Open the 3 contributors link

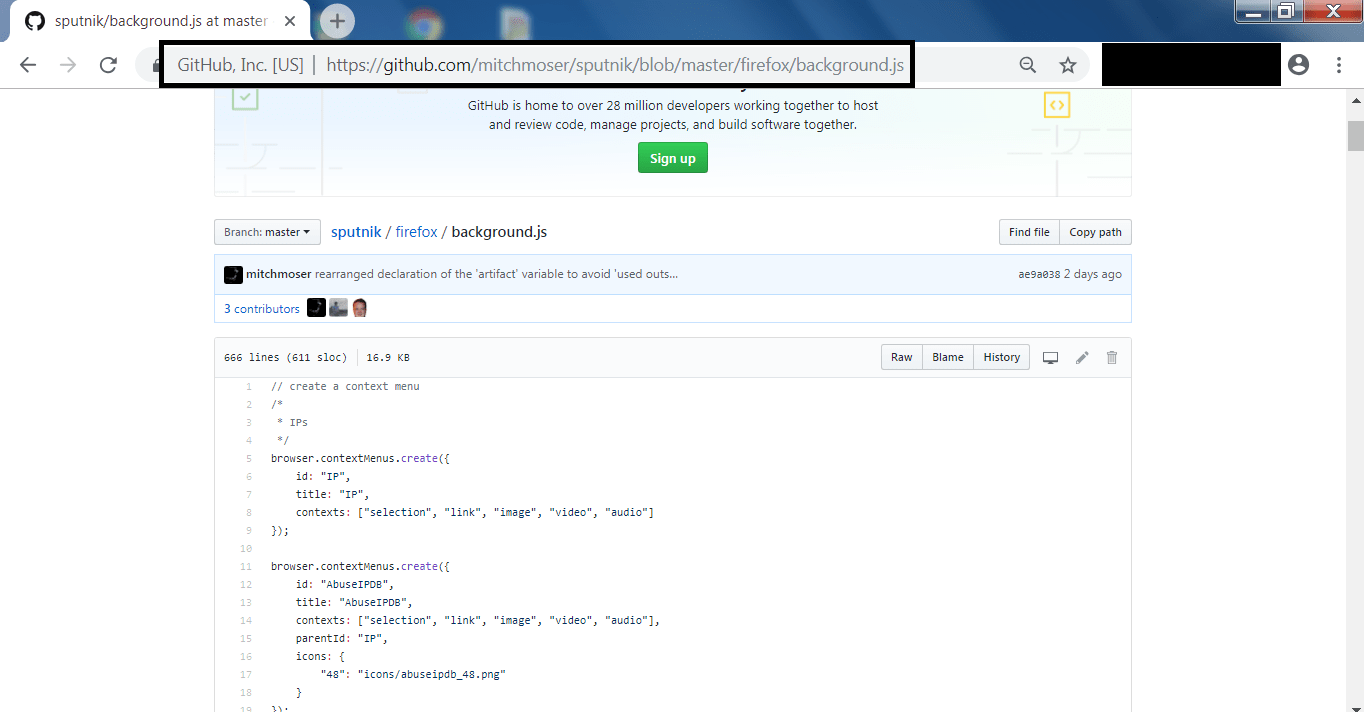click(x=261, y=308)
